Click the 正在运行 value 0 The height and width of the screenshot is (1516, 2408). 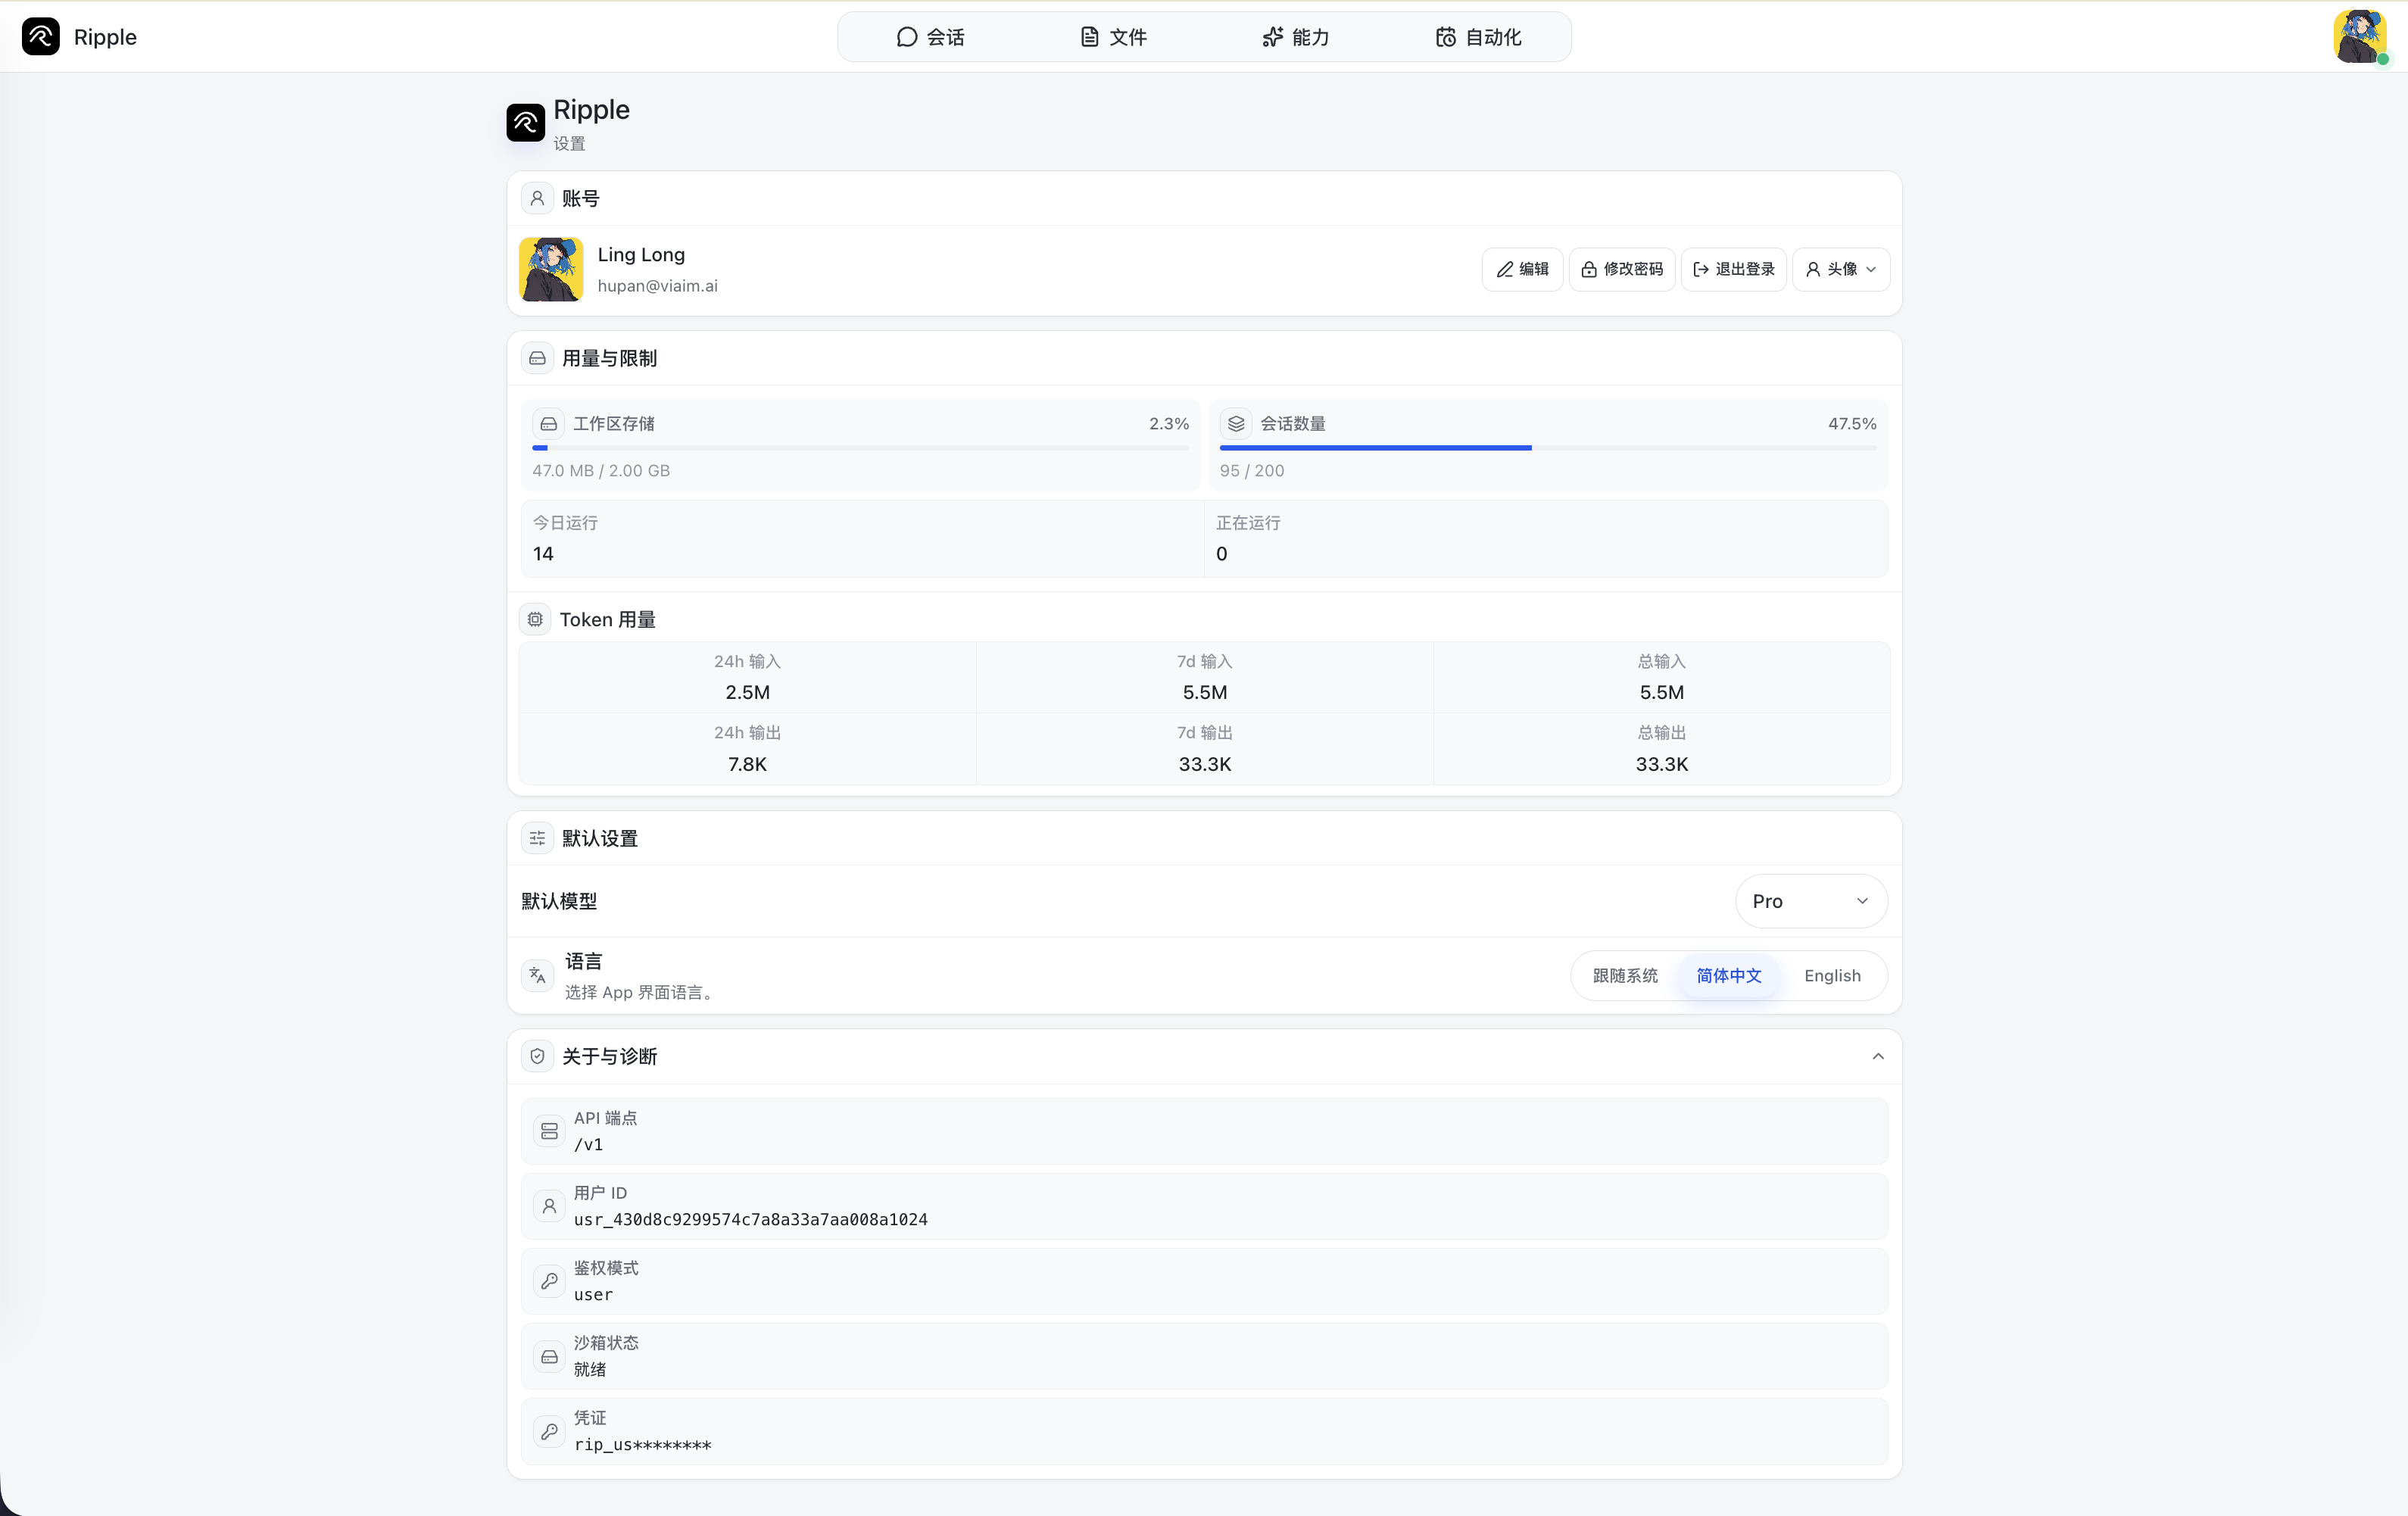click(1221, 554)
